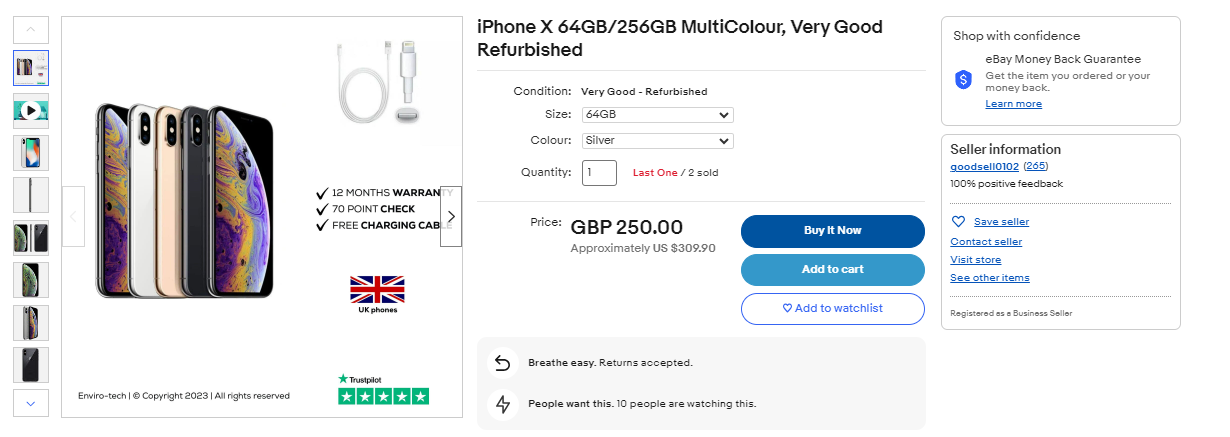
Task: Click the heart icon beside Save seller
Action: click(x=958, y=222)
